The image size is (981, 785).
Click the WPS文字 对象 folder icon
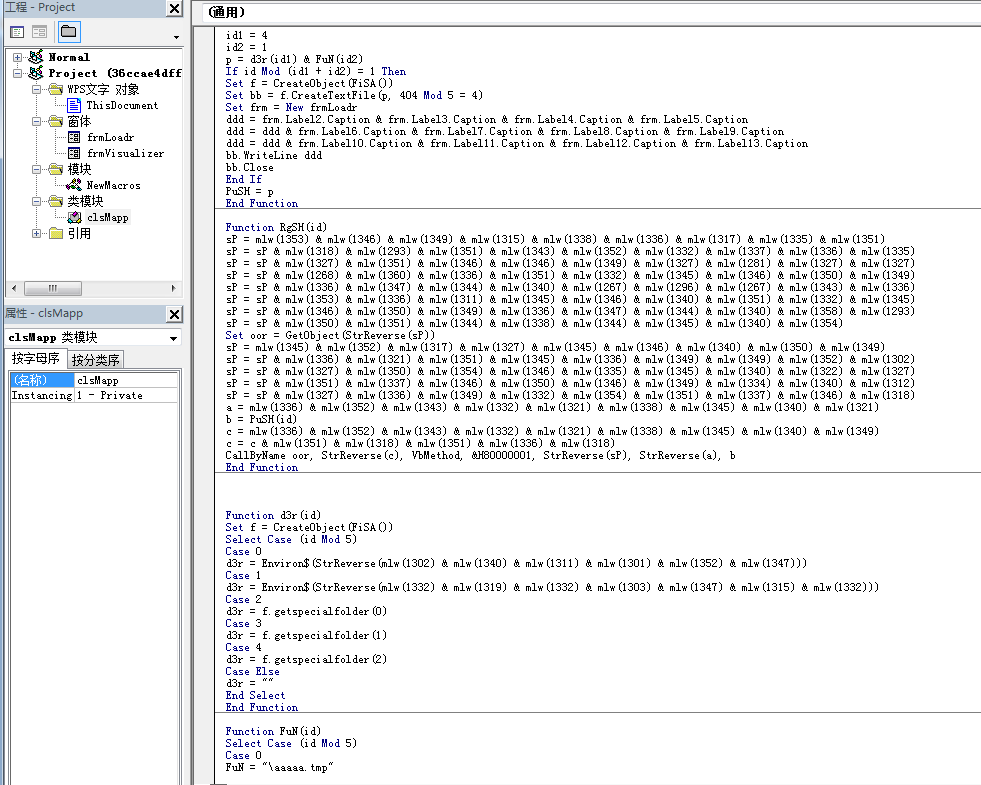click(56, 89)
